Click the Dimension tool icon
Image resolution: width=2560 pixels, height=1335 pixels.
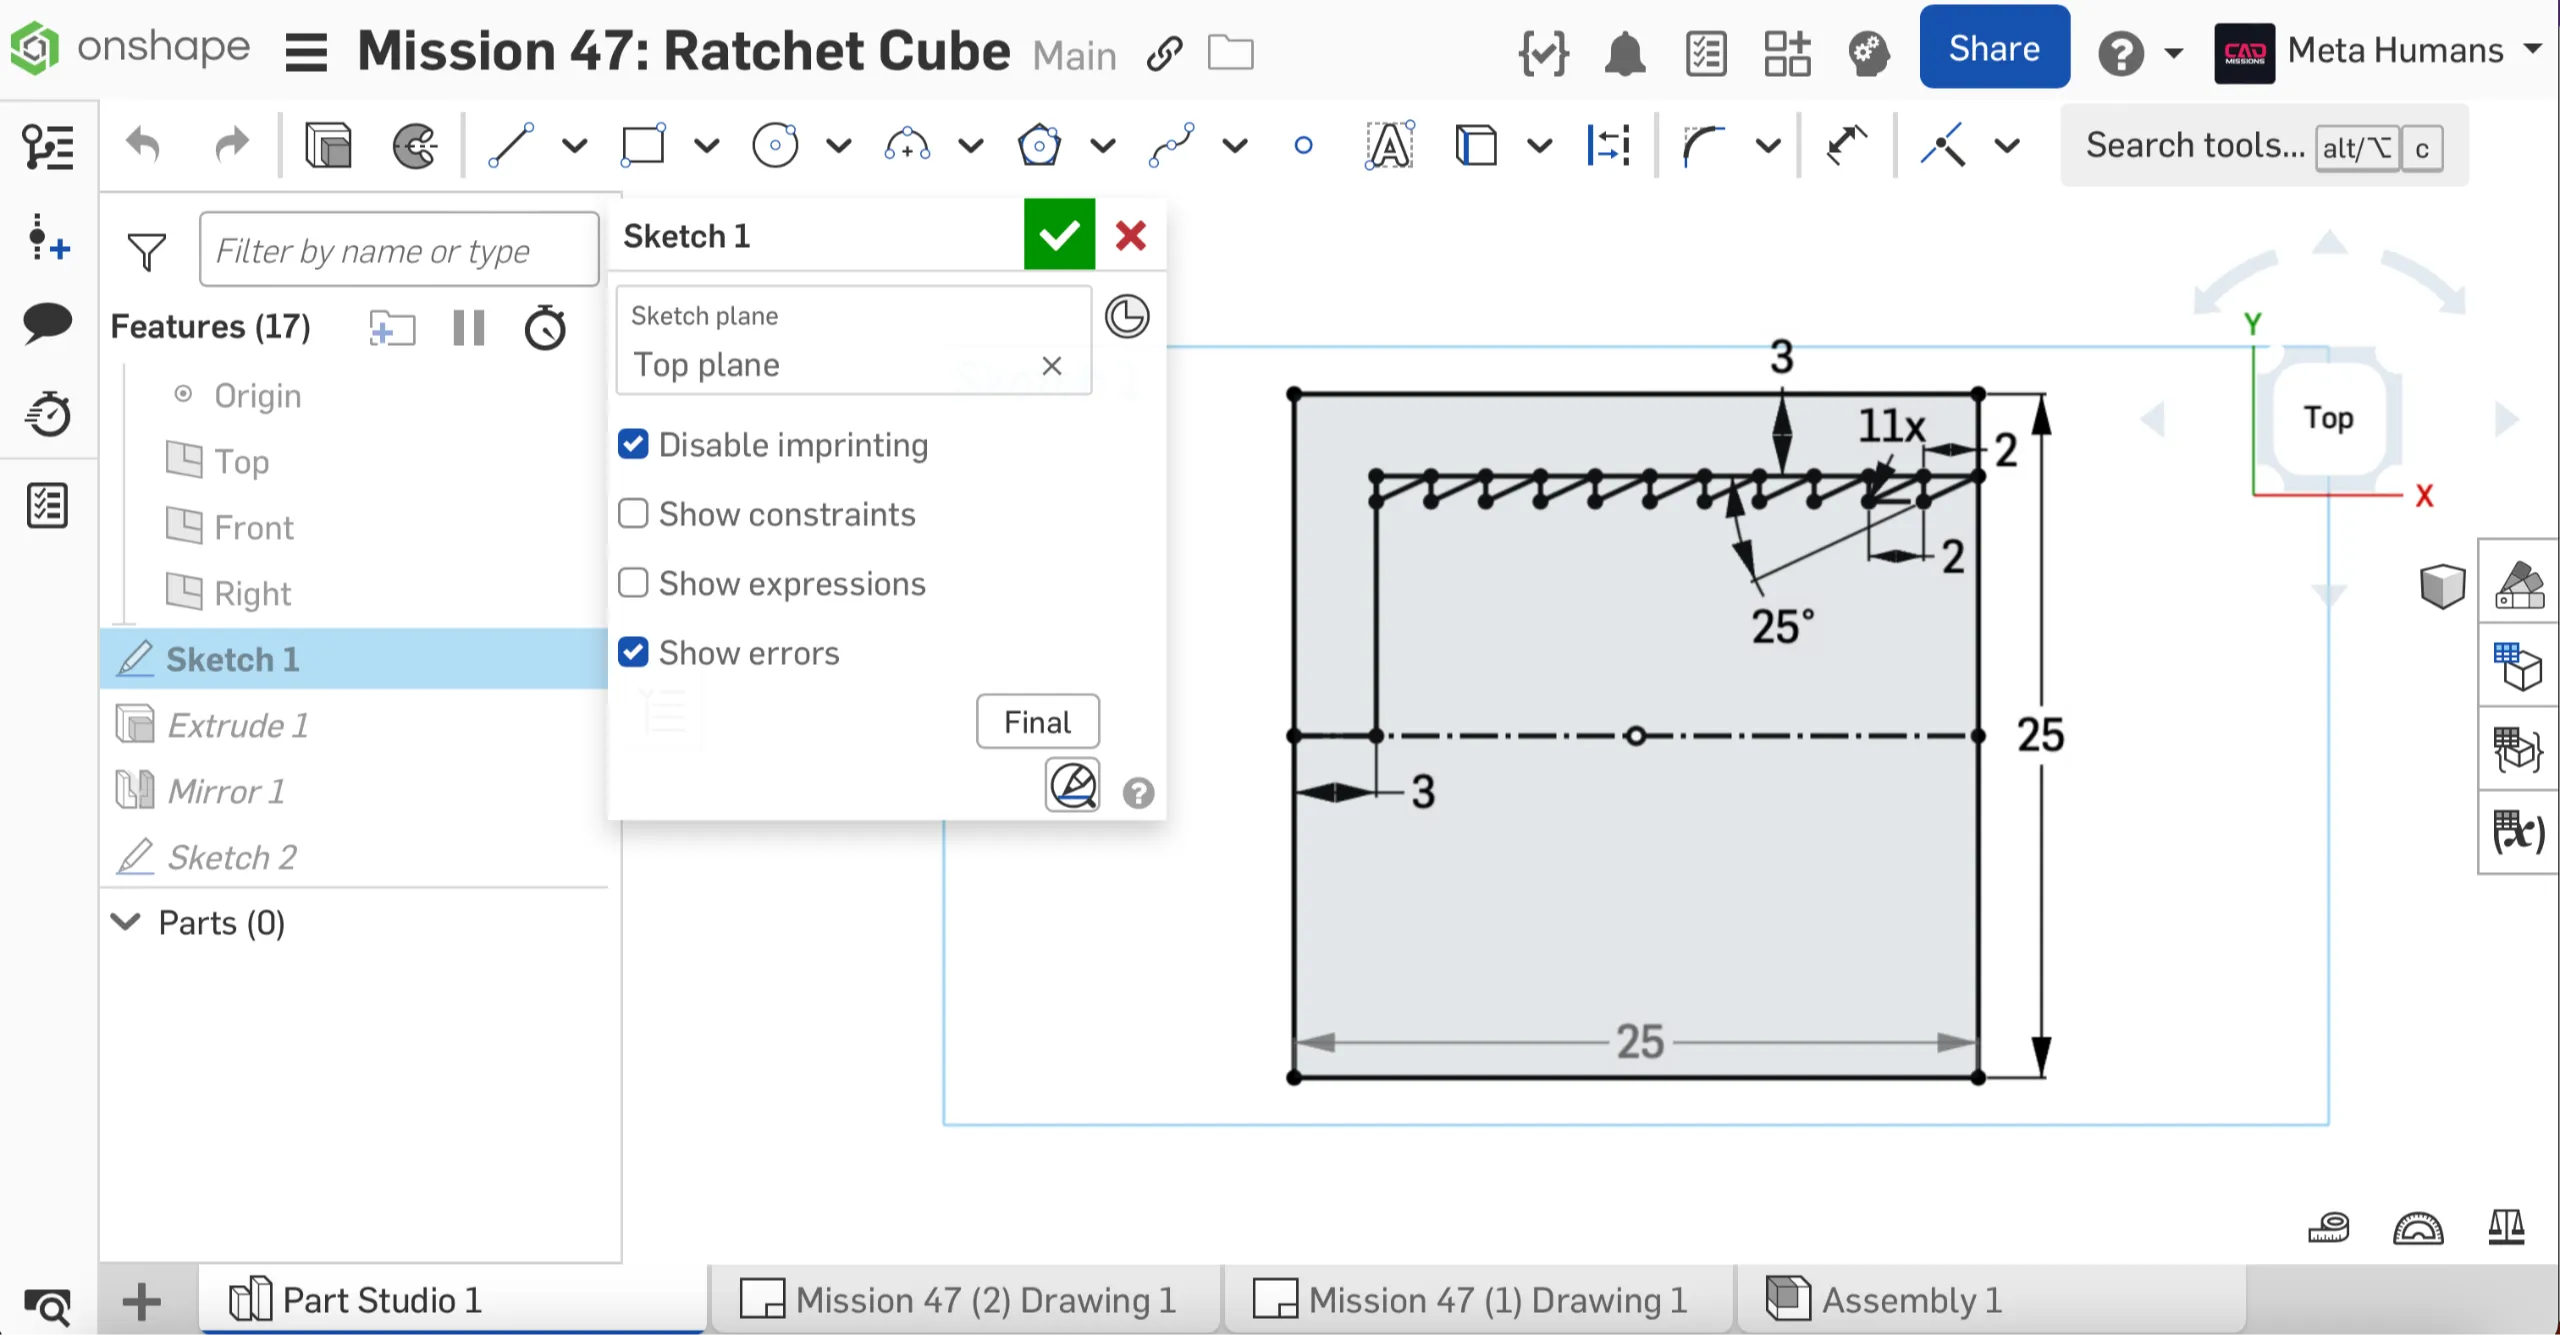[1845, 146]
